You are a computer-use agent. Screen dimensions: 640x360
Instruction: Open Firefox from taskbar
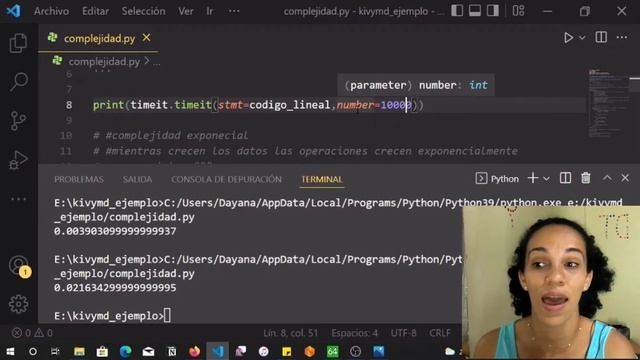pos(195,351)
